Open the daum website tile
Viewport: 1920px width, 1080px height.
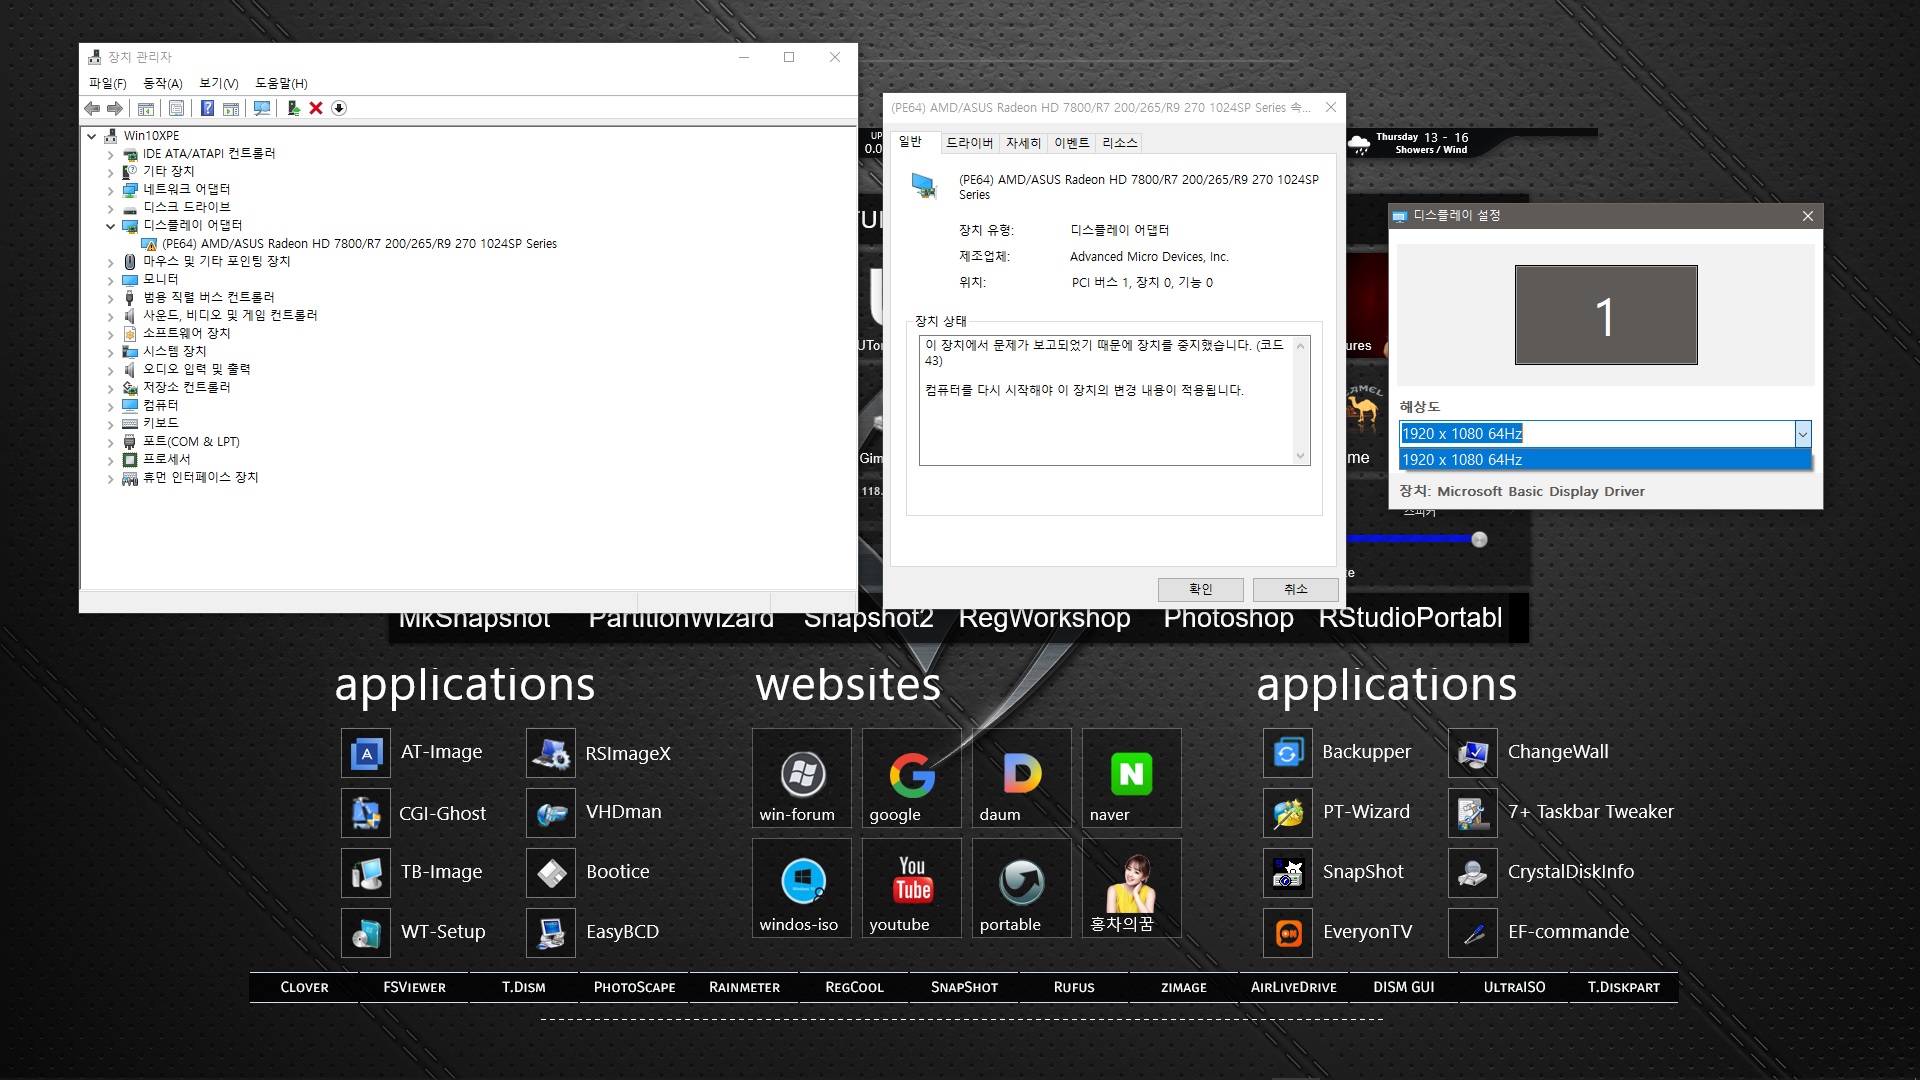1021,778
